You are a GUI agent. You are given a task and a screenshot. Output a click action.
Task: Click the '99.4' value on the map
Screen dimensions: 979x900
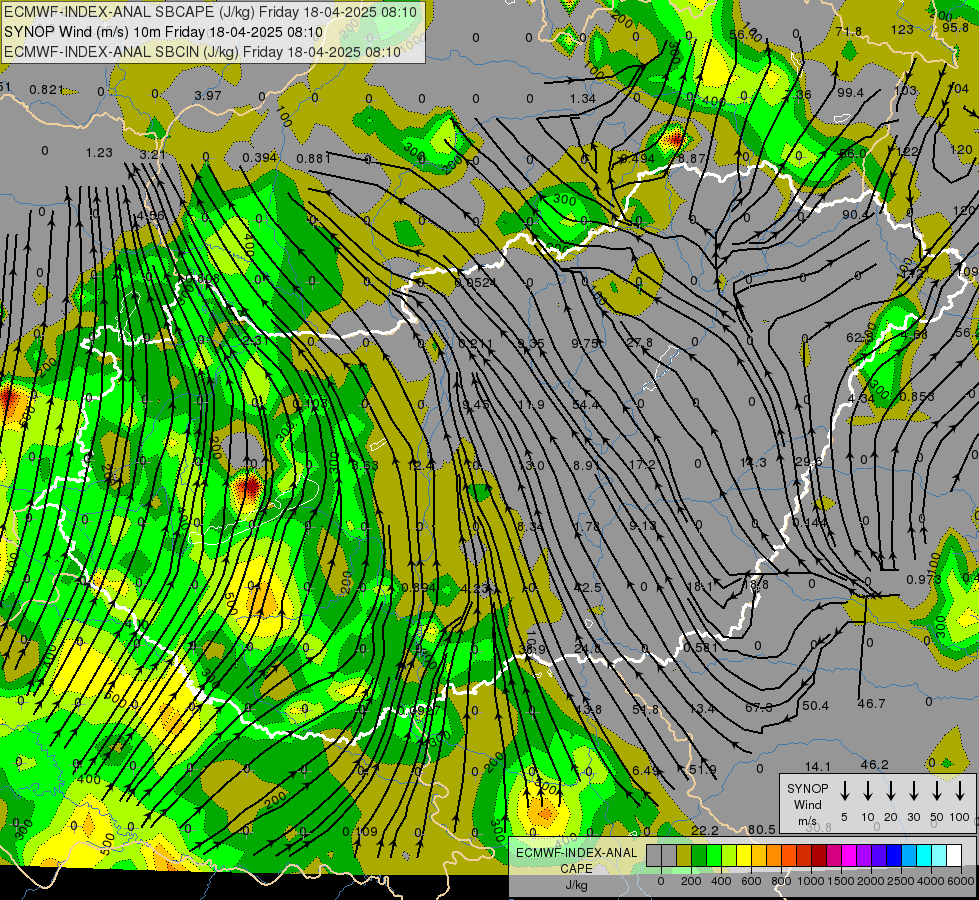(x=850, y=92)
